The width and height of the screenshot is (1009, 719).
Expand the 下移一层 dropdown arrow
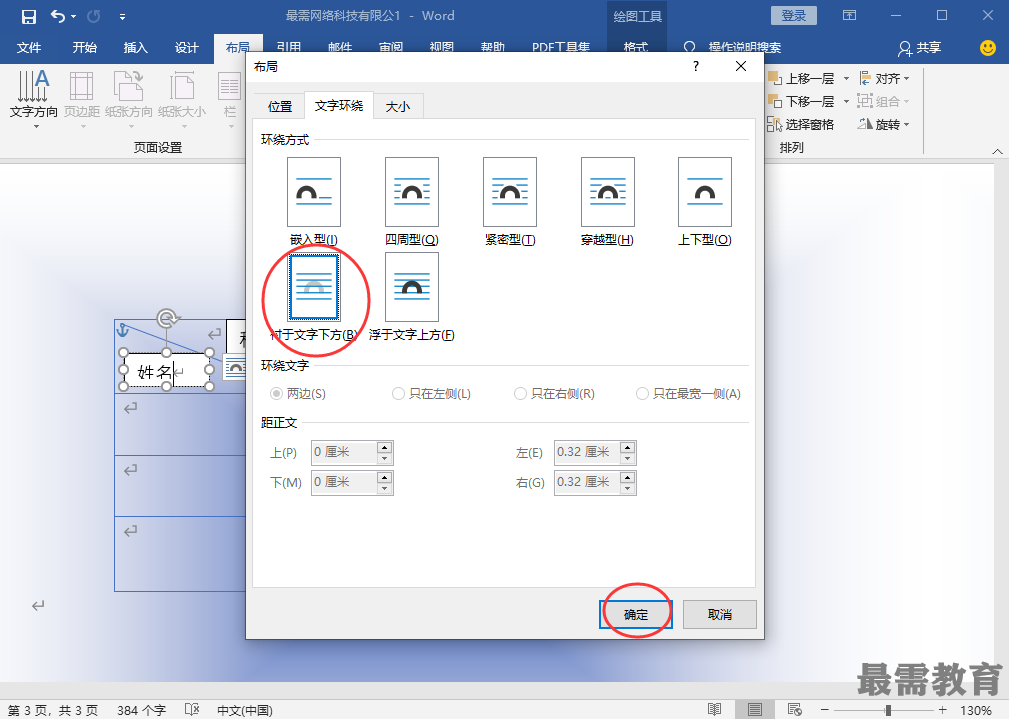[846, 102]
